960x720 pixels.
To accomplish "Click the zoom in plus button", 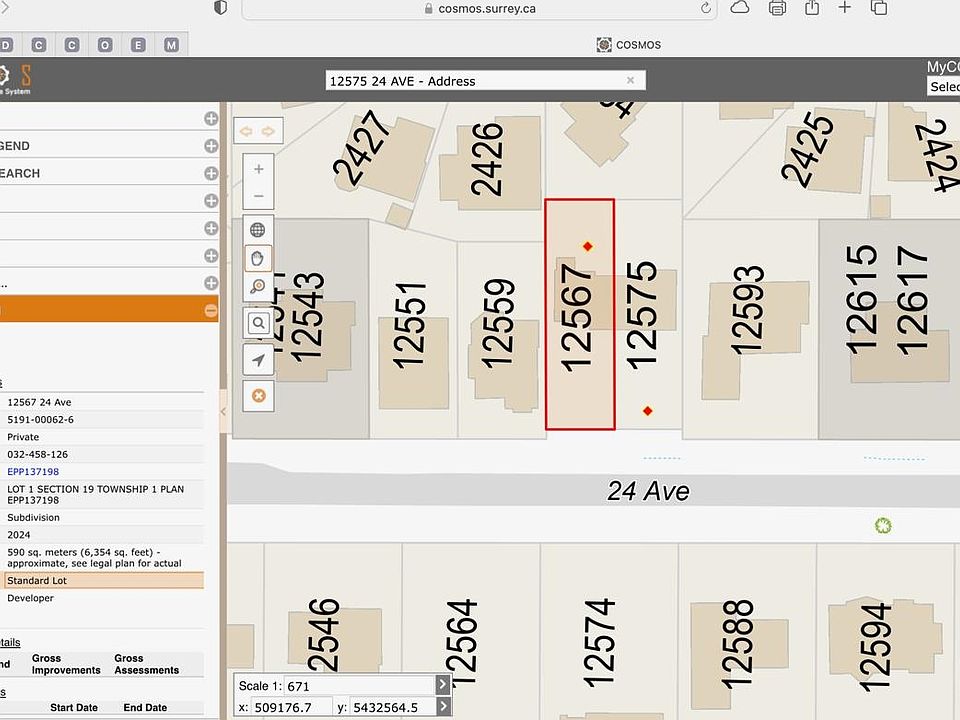I will 259,169.
